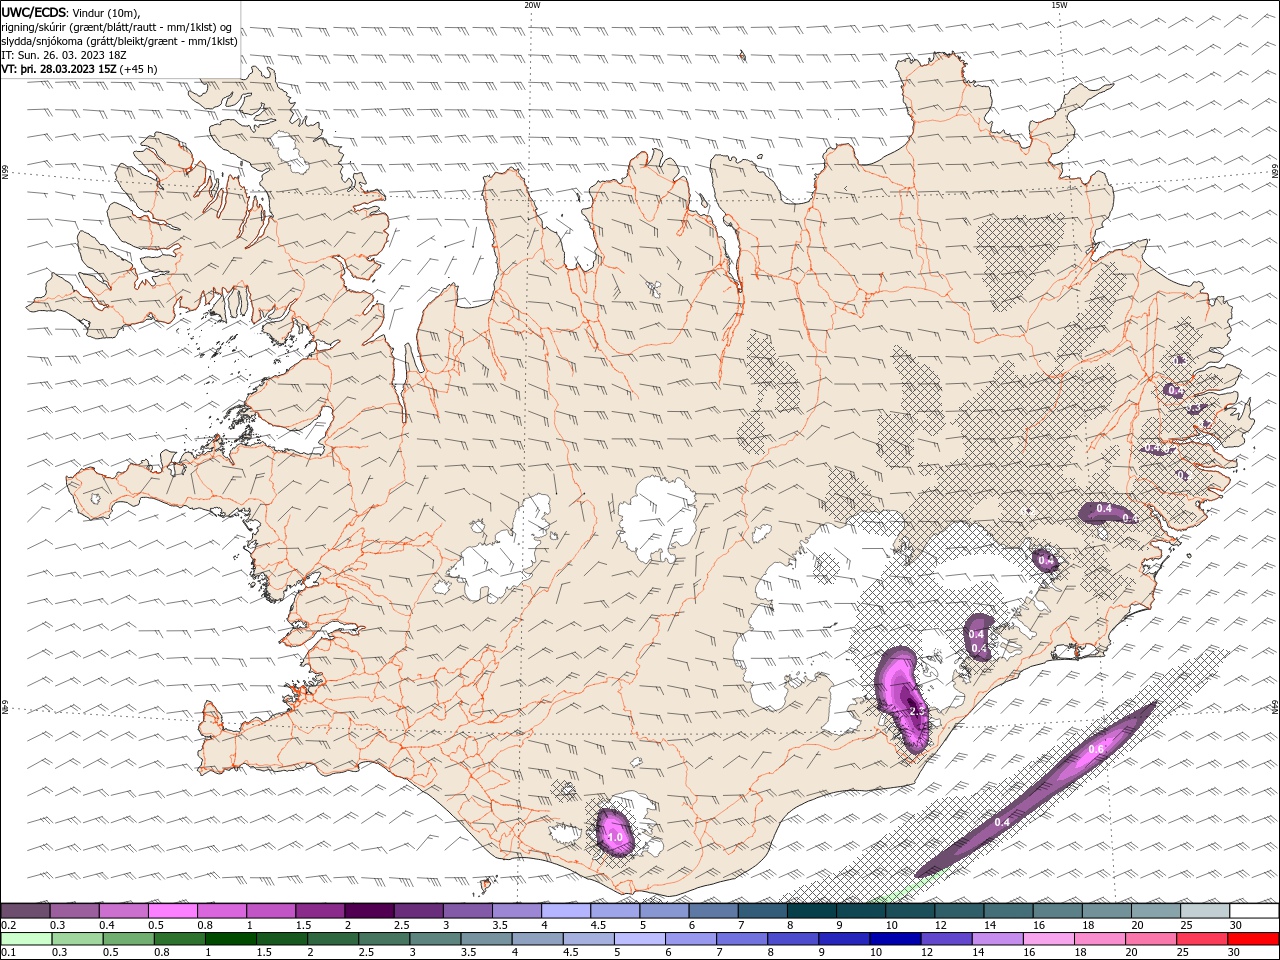Image resolution: width=1280 pixels, height=960 pixels.
Task: Pick bottom-row pink swatch between 20 and 25
Action: pos(1151,939)
